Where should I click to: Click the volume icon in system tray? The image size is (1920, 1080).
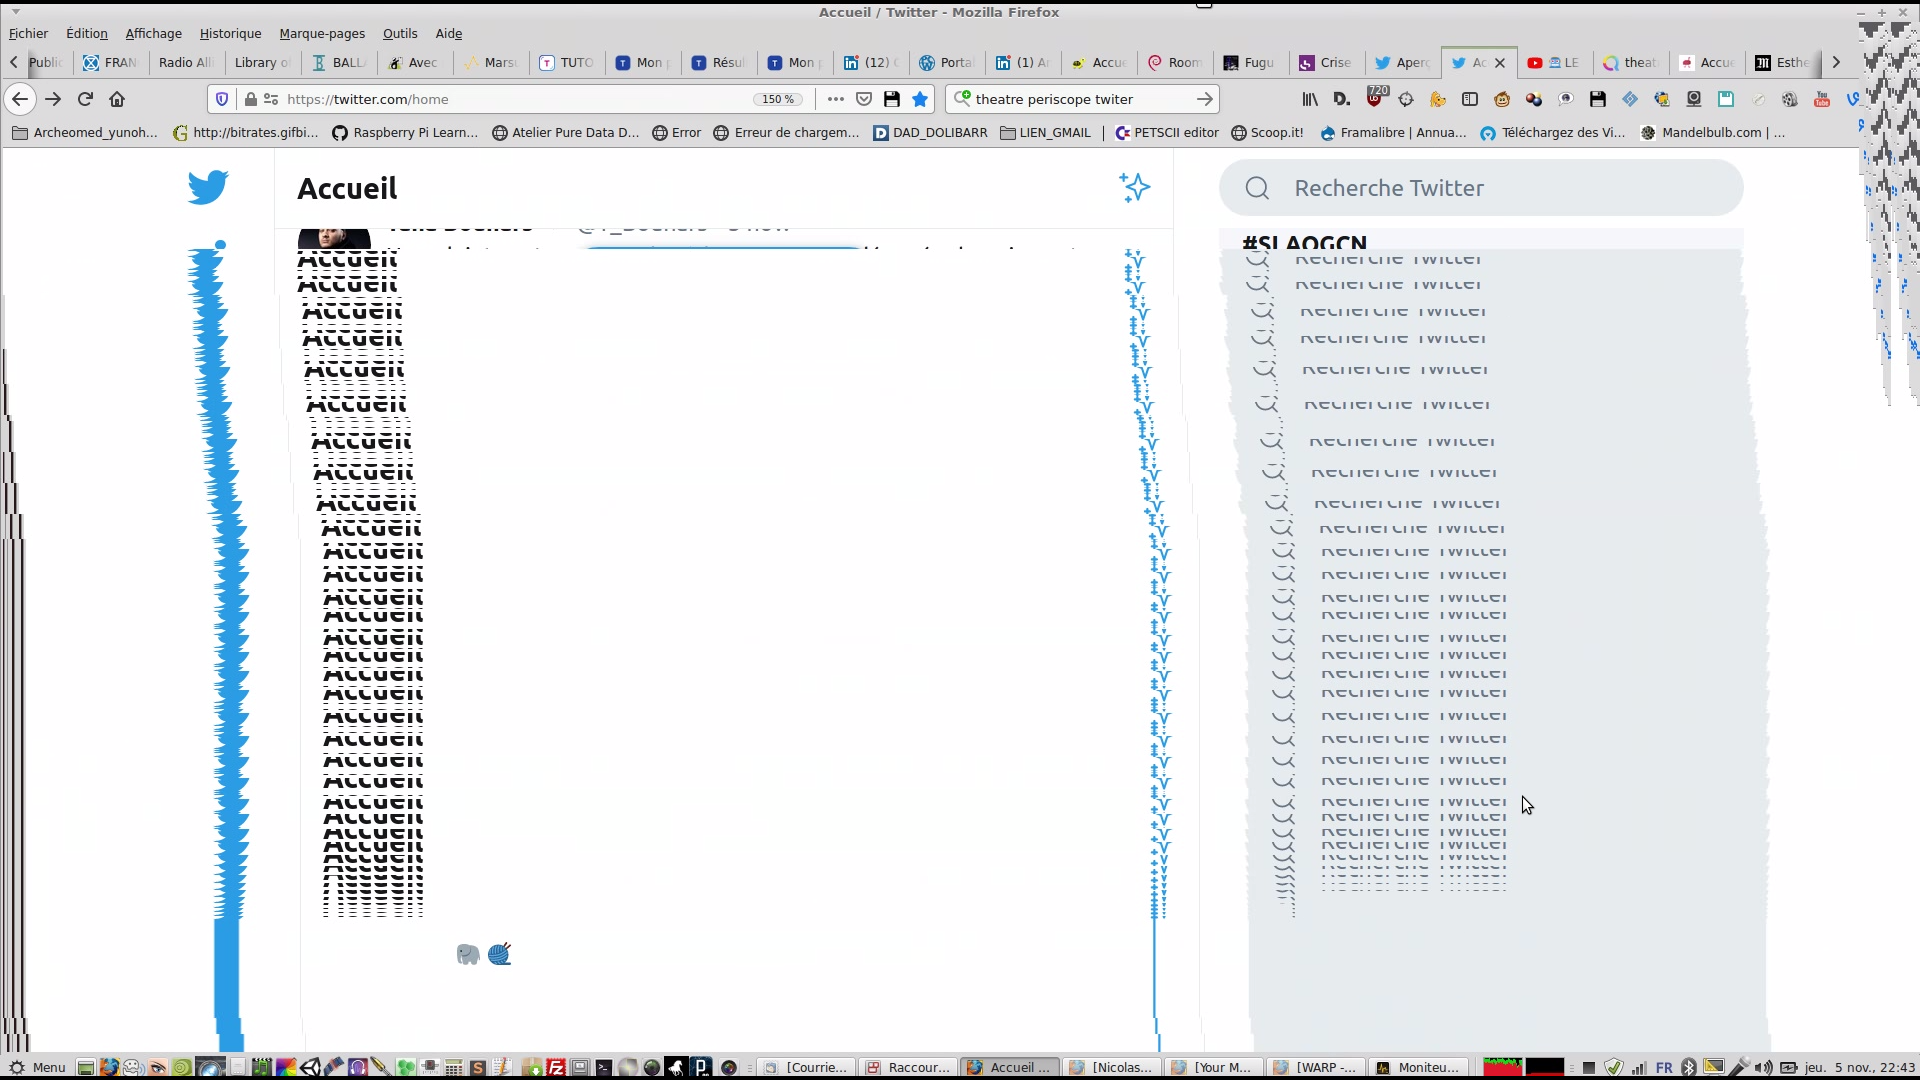[x=1763, y=1067]
